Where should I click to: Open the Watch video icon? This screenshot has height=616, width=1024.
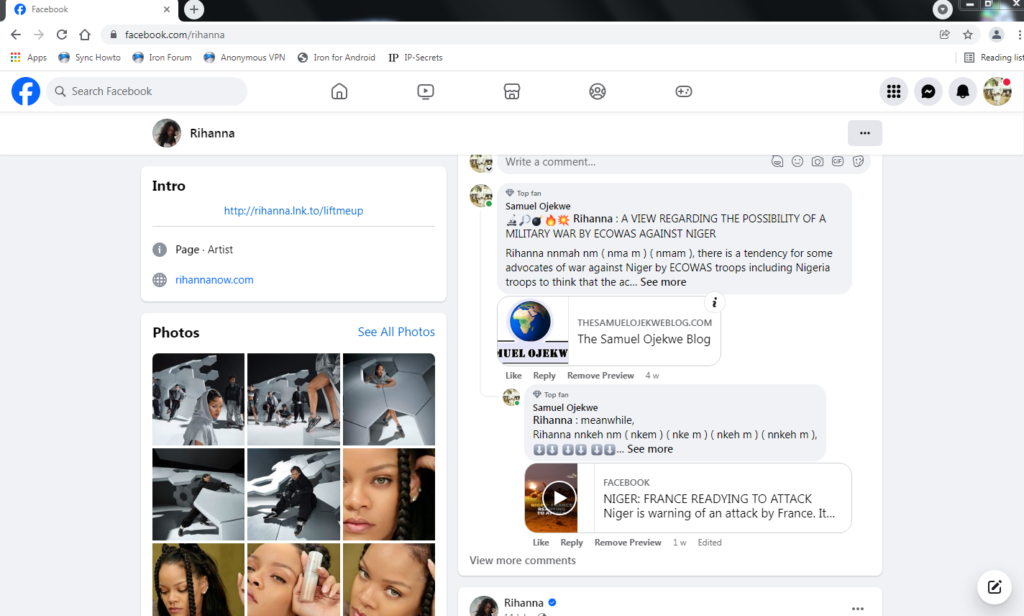pyautogui.click(x=425, y=91)
